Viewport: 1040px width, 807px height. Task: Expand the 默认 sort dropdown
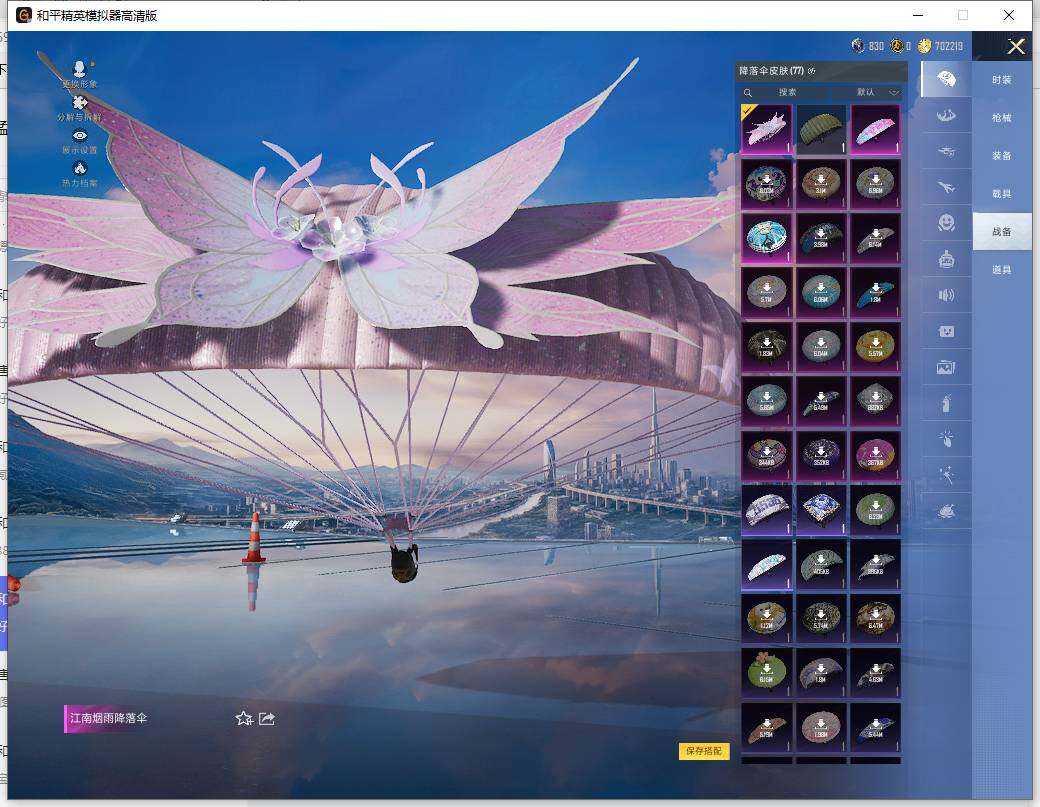877,92
